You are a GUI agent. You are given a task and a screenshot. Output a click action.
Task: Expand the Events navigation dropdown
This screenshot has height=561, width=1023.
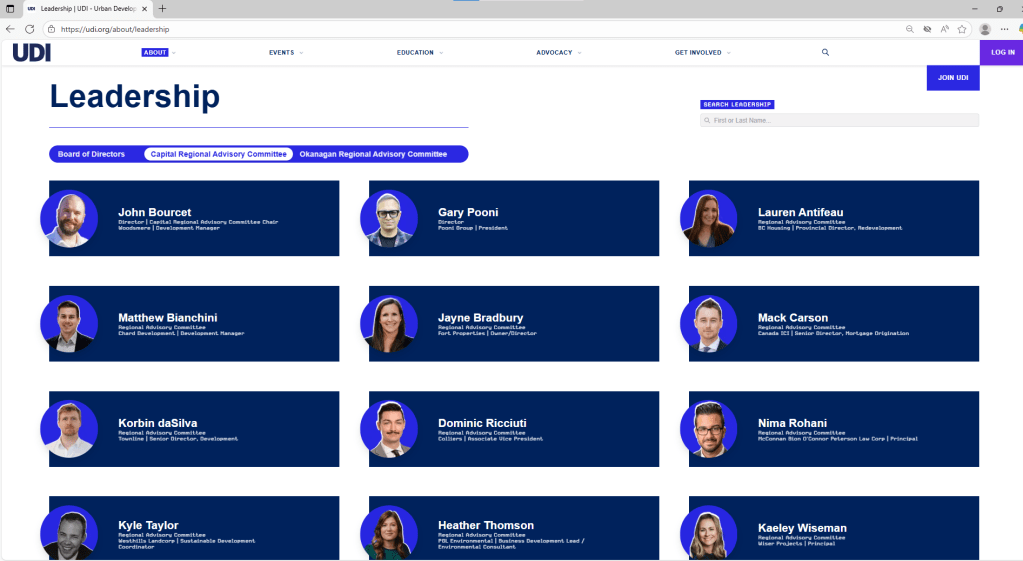pos(285,52)
